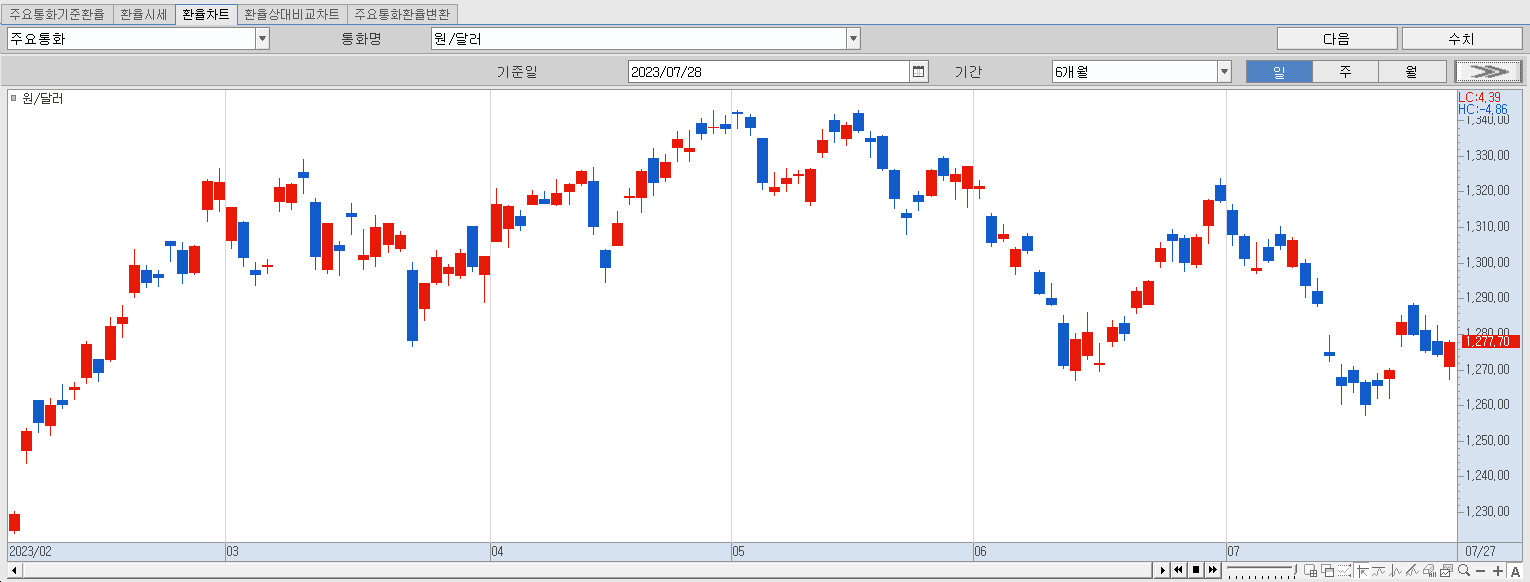Click the chart image save icon
Viewport: 1530px width, 582px height.
coord(1446,571)
